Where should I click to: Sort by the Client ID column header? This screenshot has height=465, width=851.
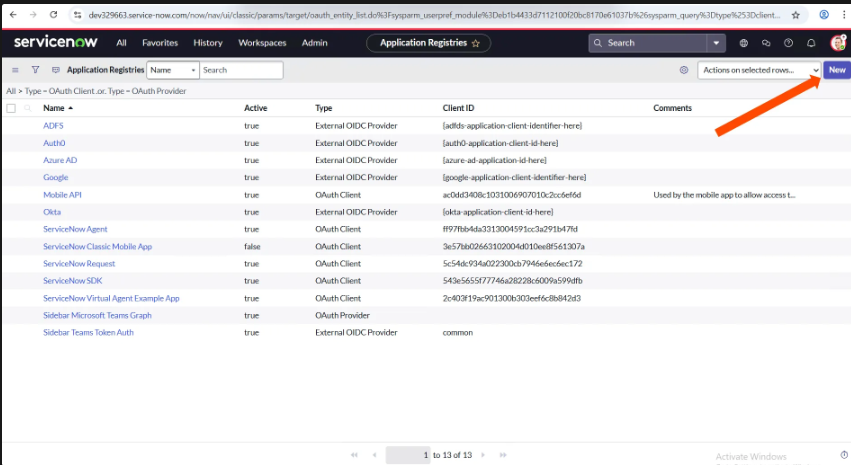pyautogui.click(x=458, y=108)
